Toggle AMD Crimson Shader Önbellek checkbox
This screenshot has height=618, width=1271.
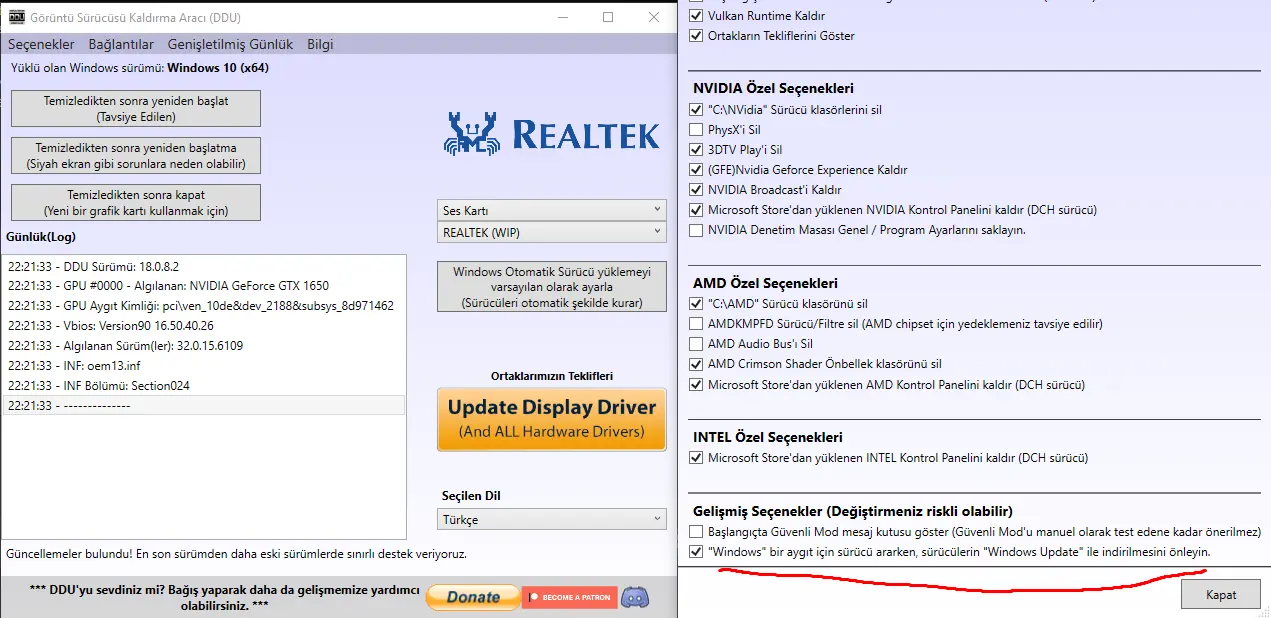pos(697,364)
